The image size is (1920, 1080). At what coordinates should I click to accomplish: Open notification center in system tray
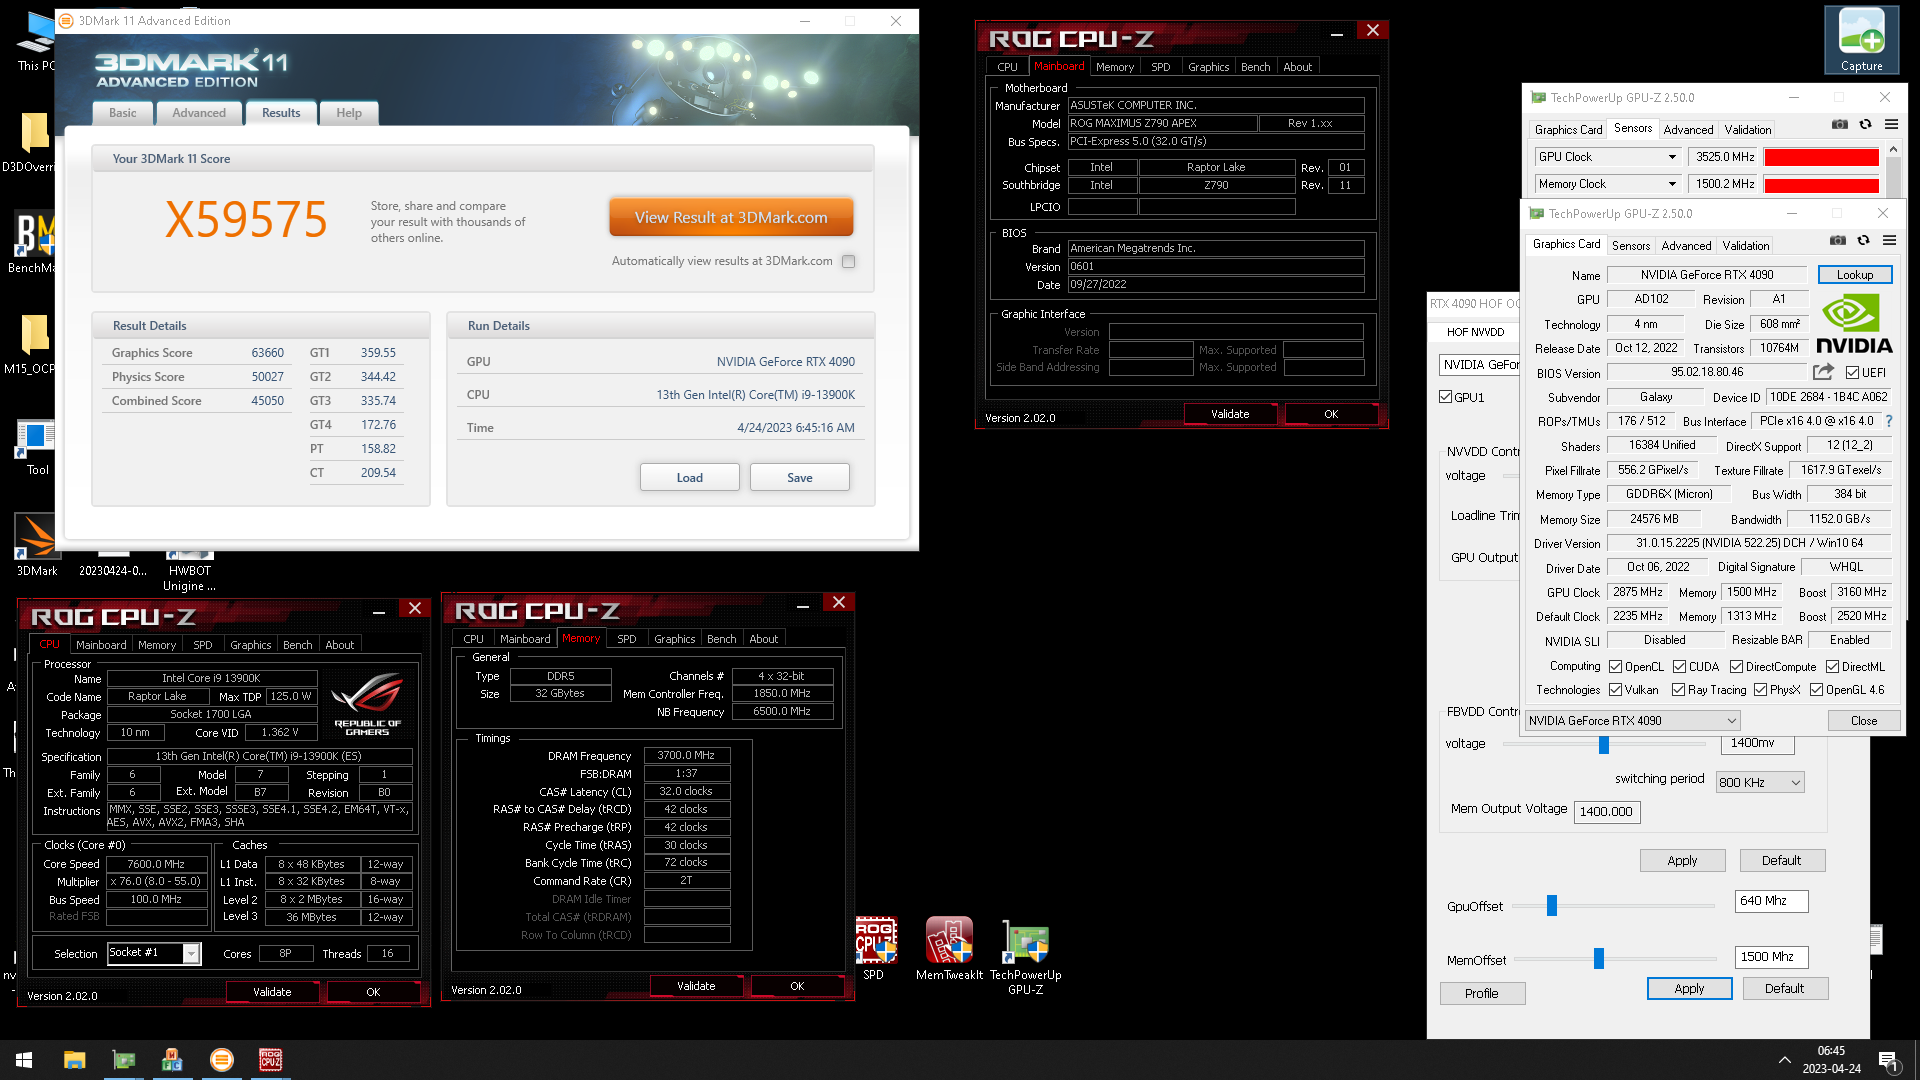1889,1060
